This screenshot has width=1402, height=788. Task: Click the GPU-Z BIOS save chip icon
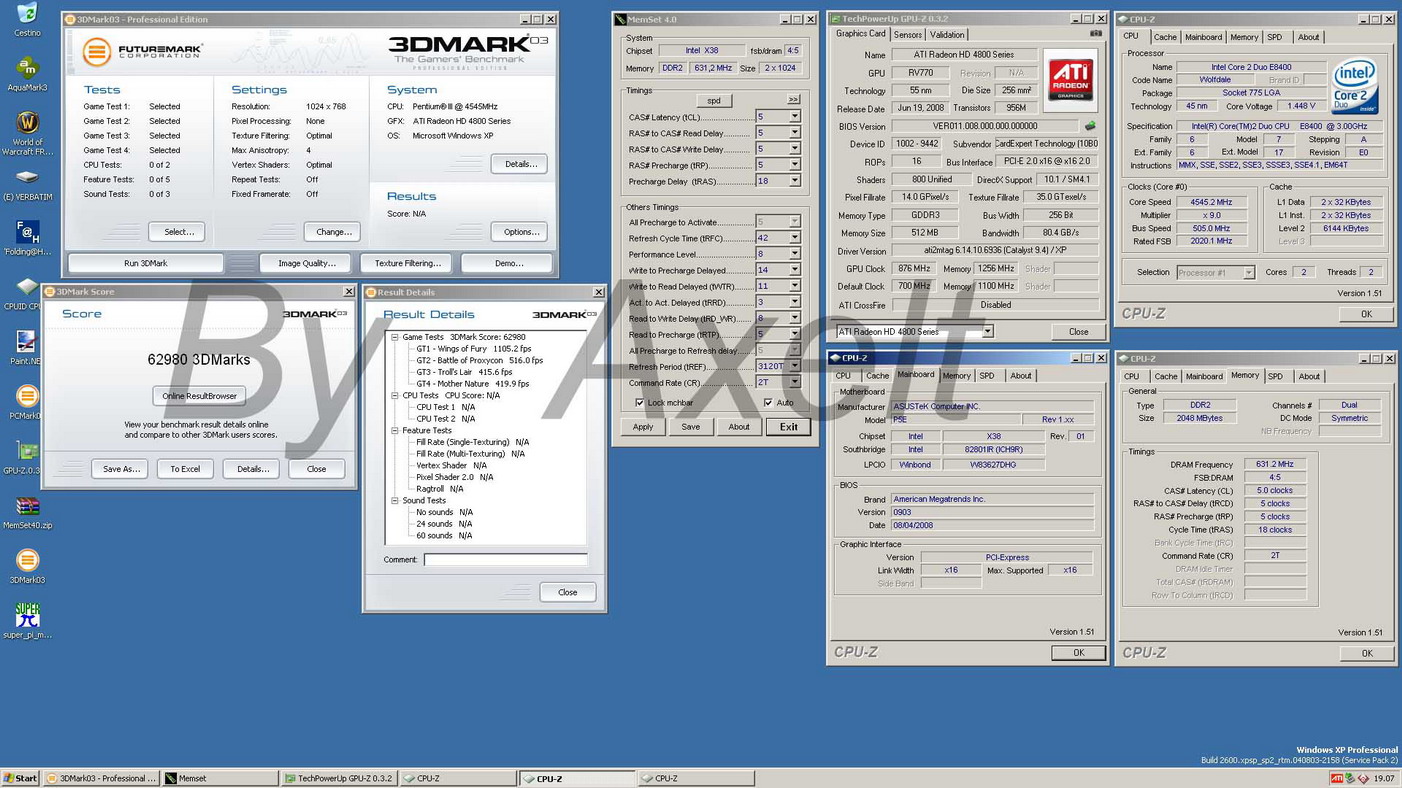pos(1090,127)
